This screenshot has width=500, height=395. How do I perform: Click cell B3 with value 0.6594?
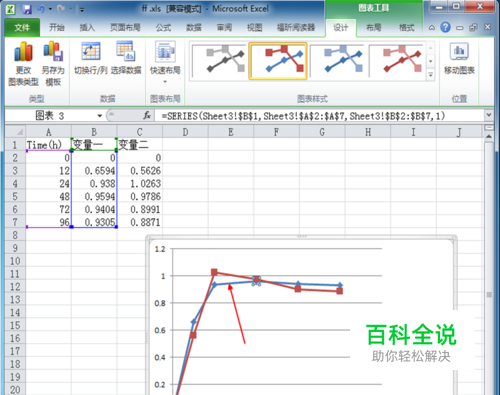[x=94, y=171]
